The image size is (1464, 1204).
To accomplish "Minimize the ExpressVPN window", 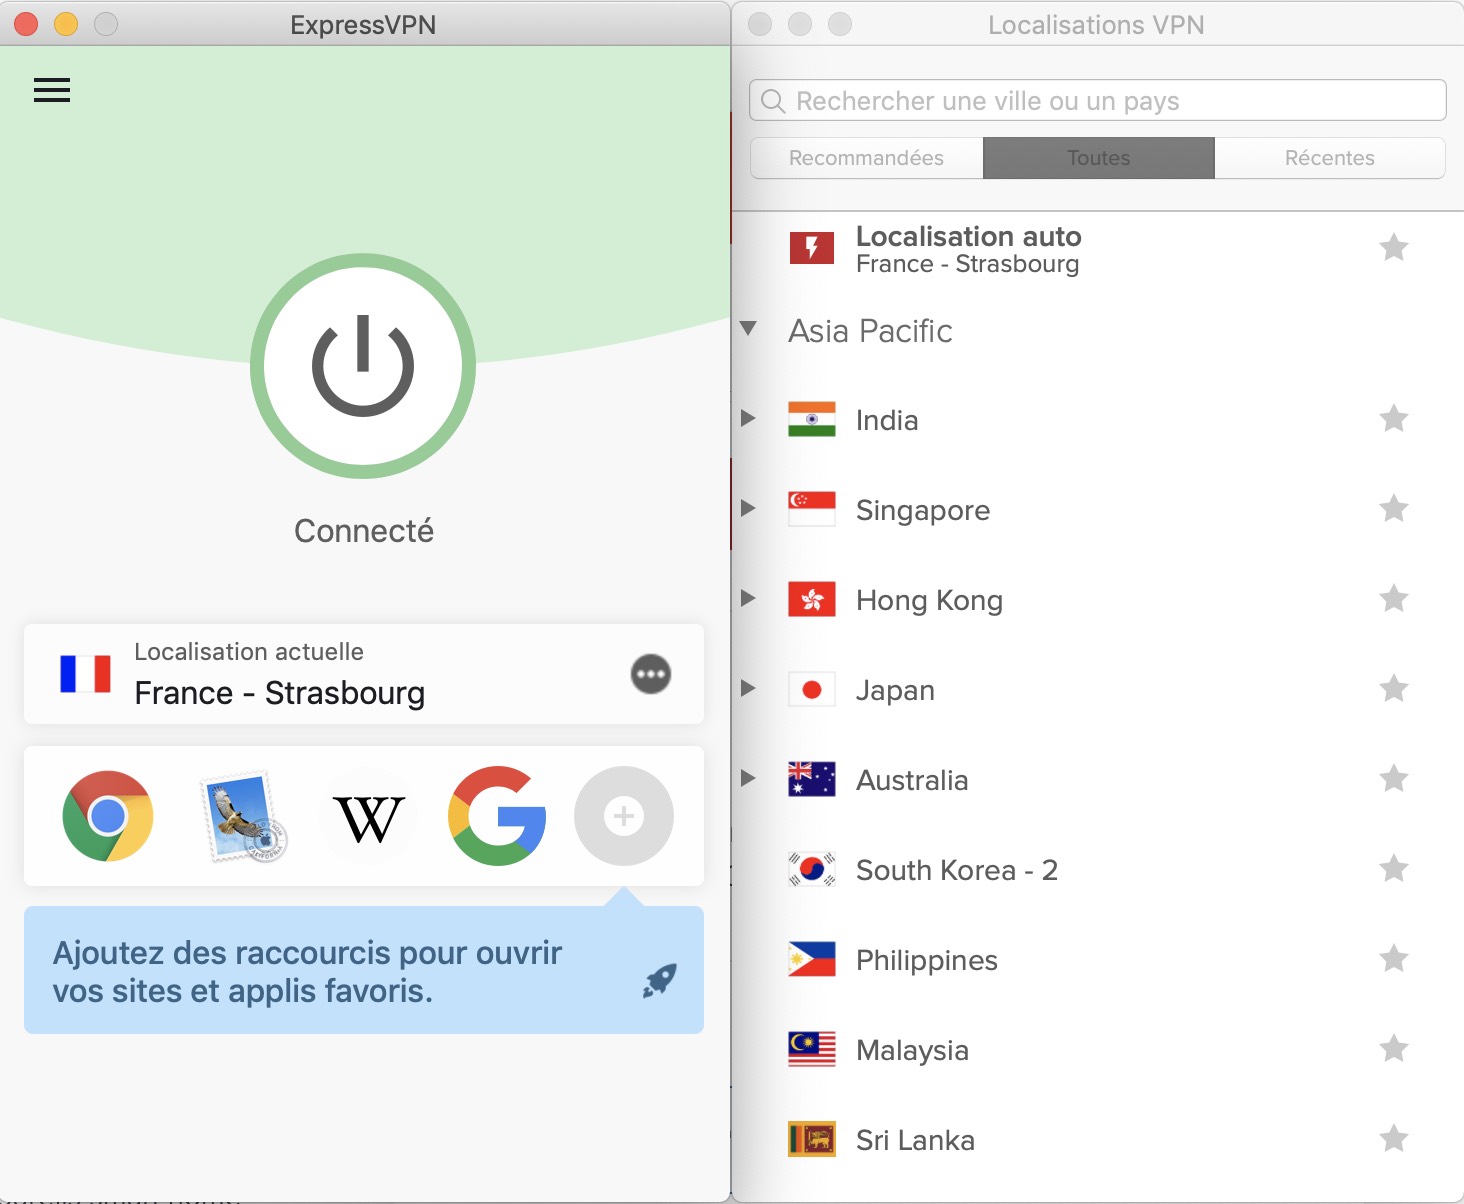I will tap(66, 24).
